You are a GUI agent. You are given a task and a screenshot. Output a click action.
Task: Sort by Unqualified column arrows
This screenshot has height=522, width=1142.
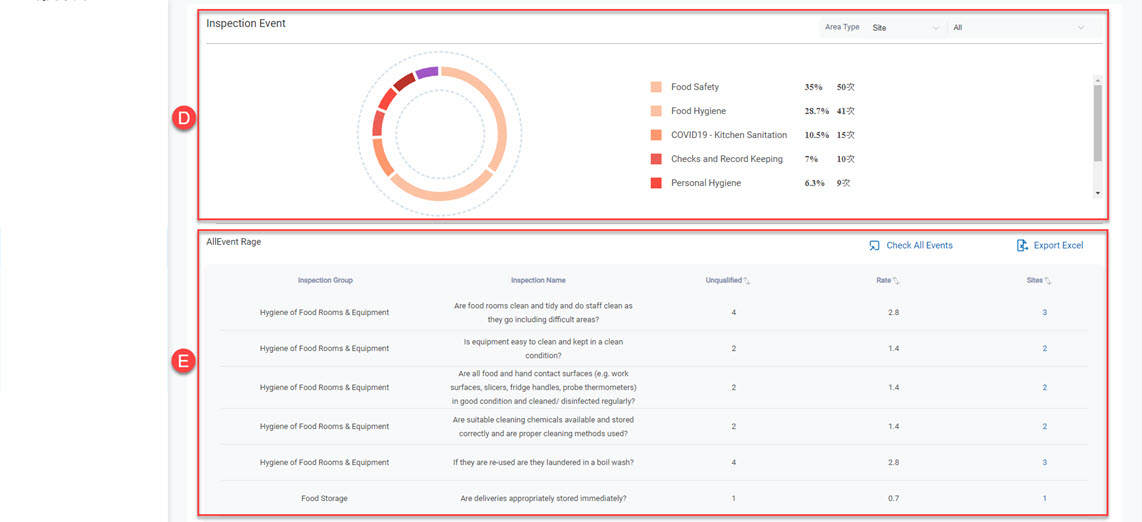(x=747, y=281)
